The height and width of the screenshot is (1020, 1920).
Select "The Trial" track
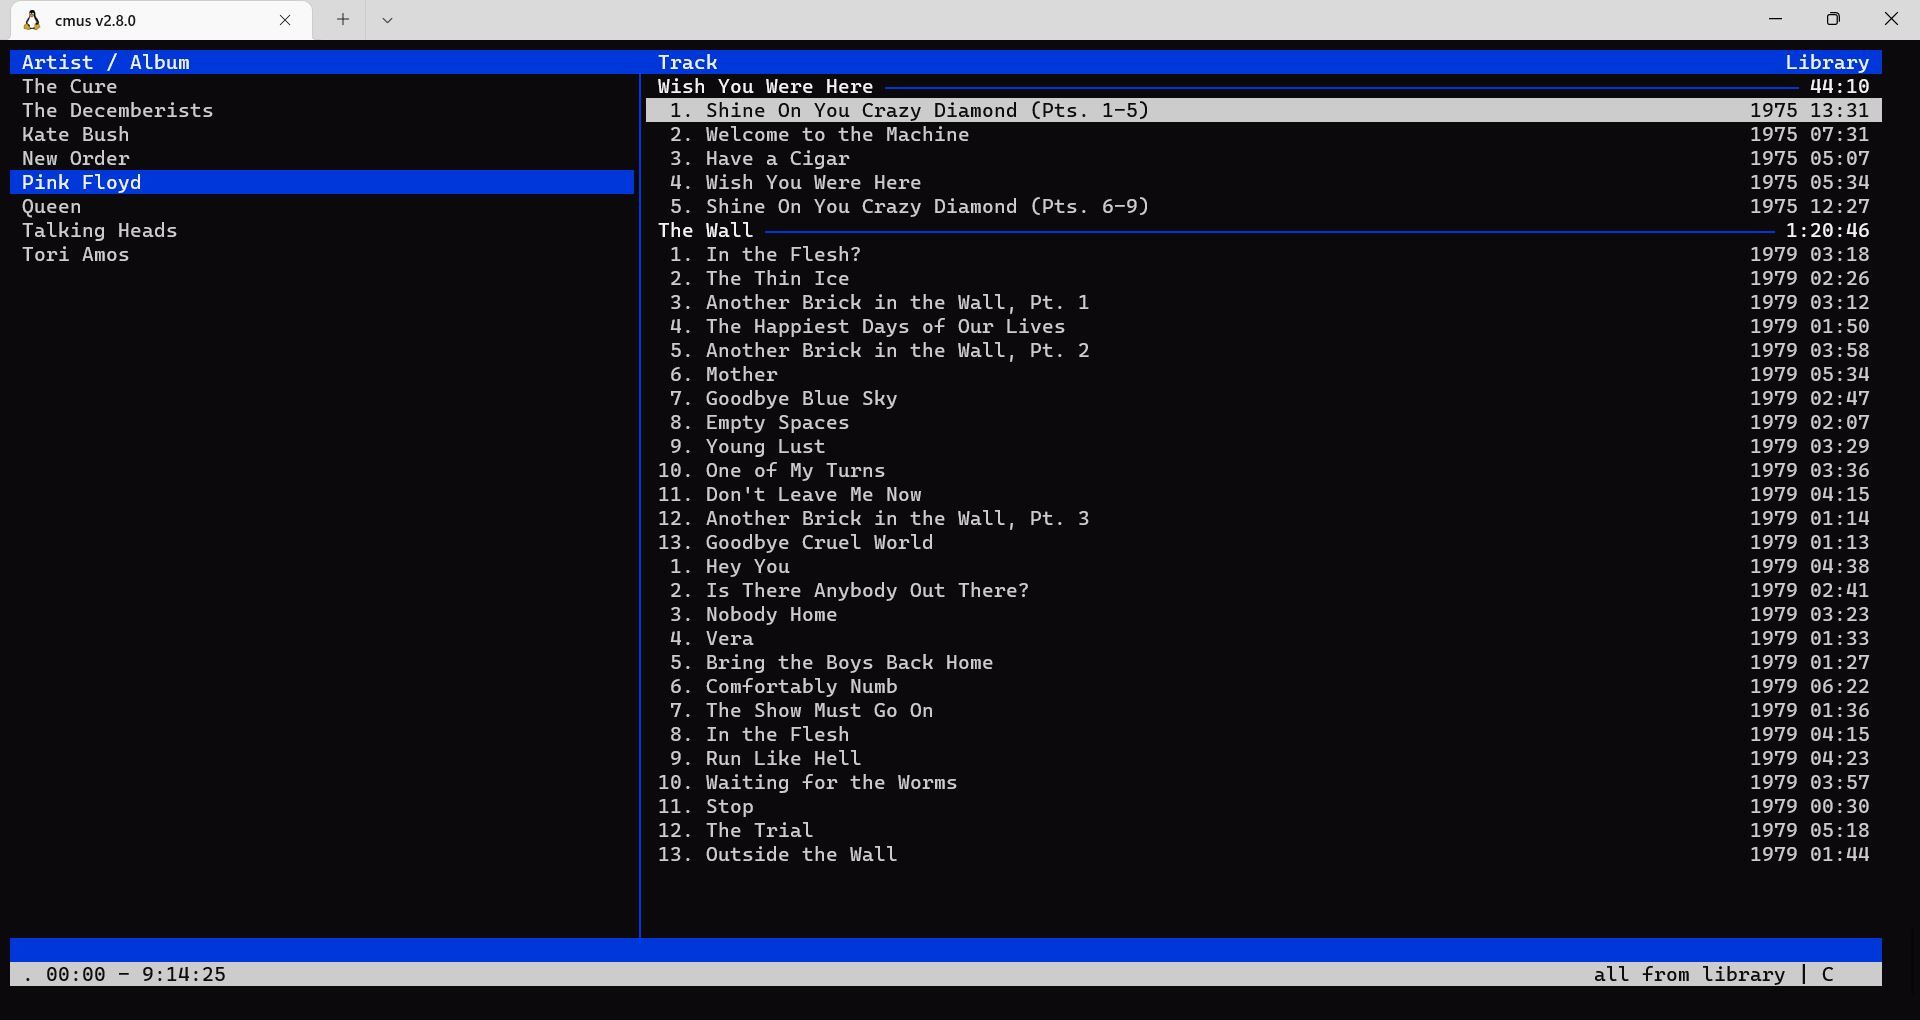click(x=1264, y=830)
